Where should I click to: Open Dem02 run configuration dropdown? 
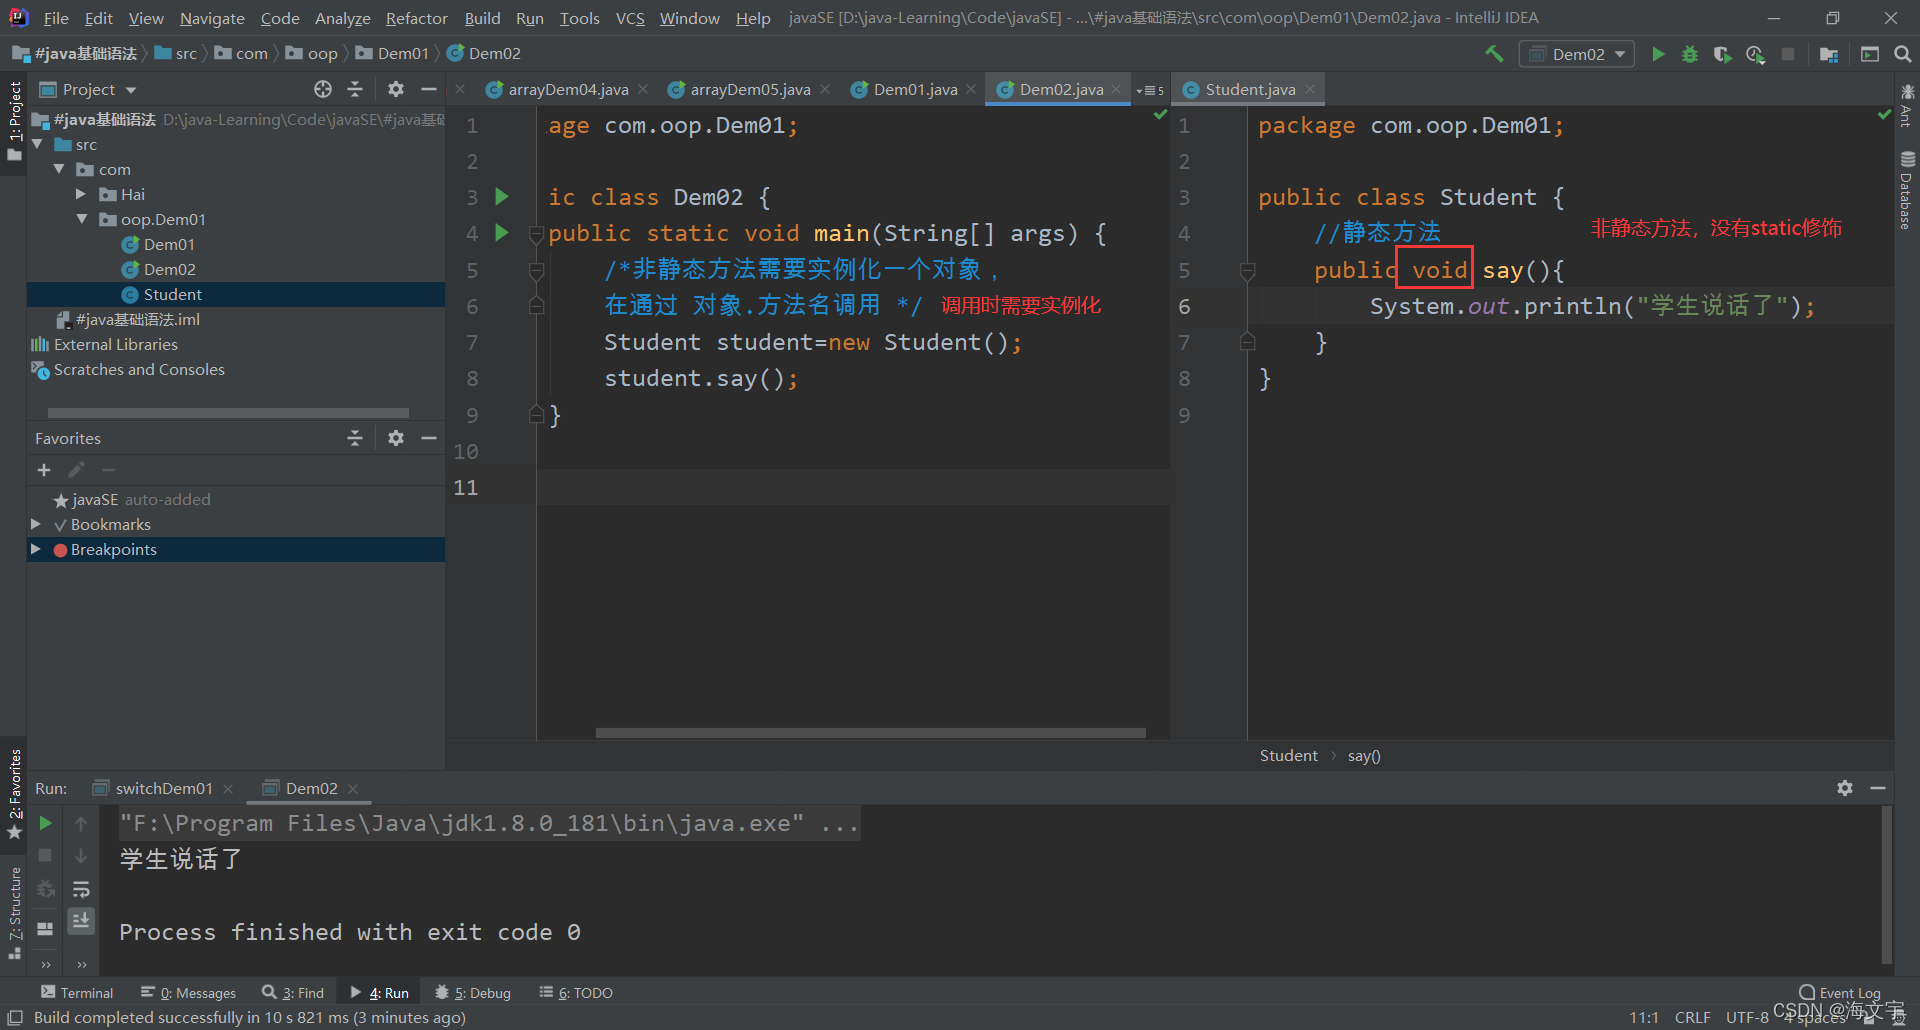point(1577,54)
